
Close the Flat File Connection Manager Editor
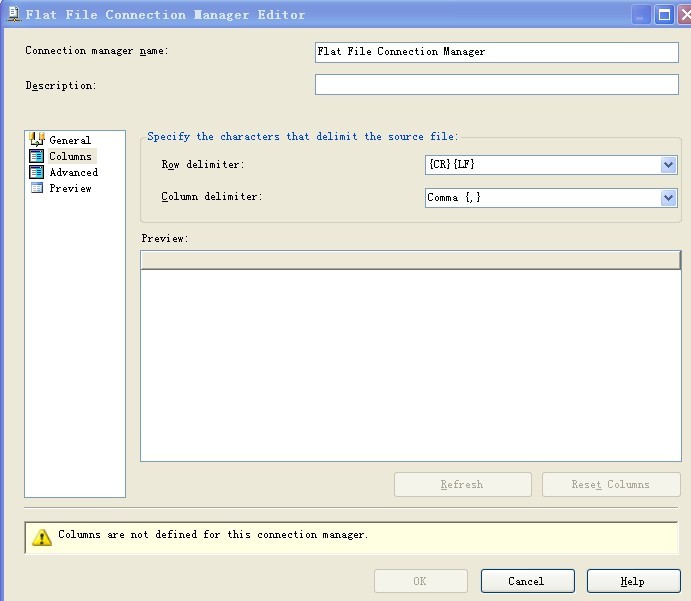pos(685,15)
